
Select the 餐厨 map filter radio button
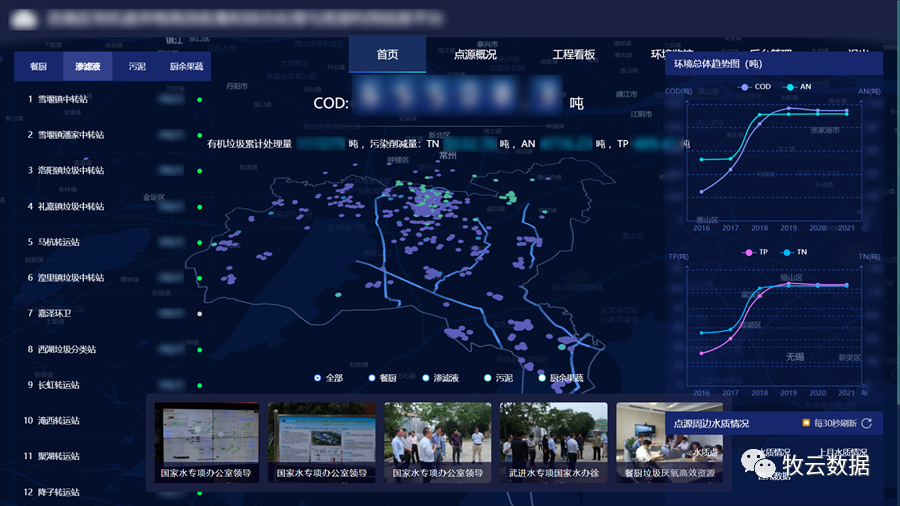pyautogui.click(x=372, y=378)
